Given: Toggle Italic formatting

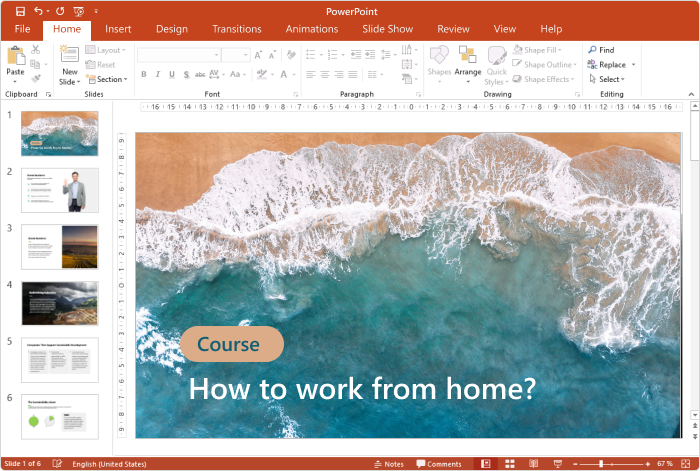Looking at the screenshot, I should 158,75.
